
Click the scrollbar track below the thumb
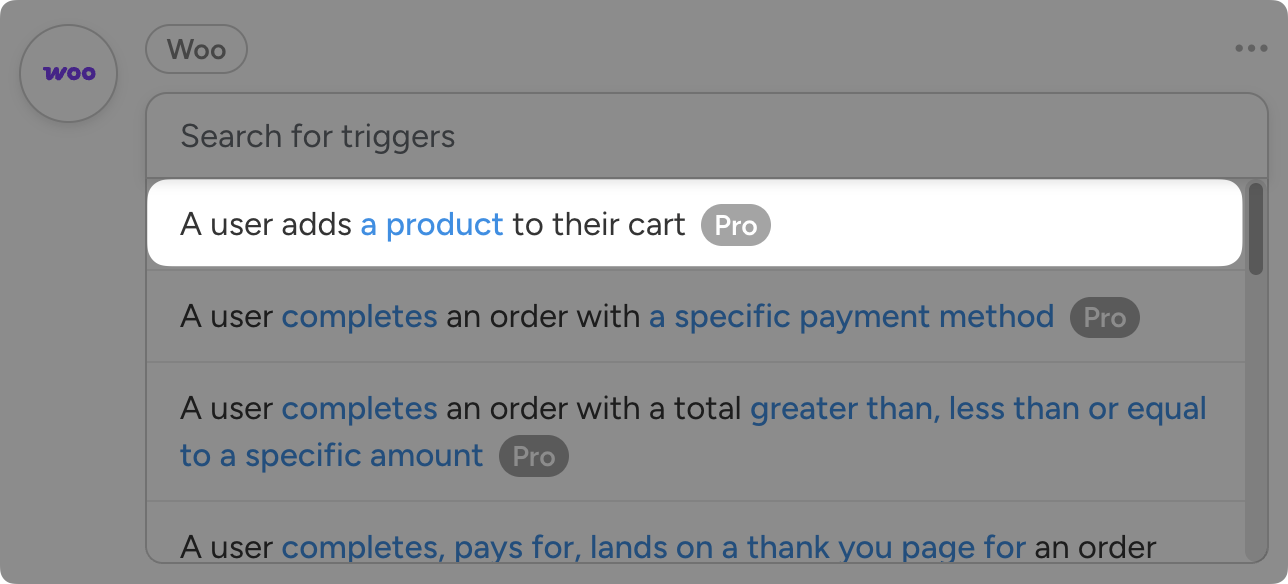click(1255, 420)
